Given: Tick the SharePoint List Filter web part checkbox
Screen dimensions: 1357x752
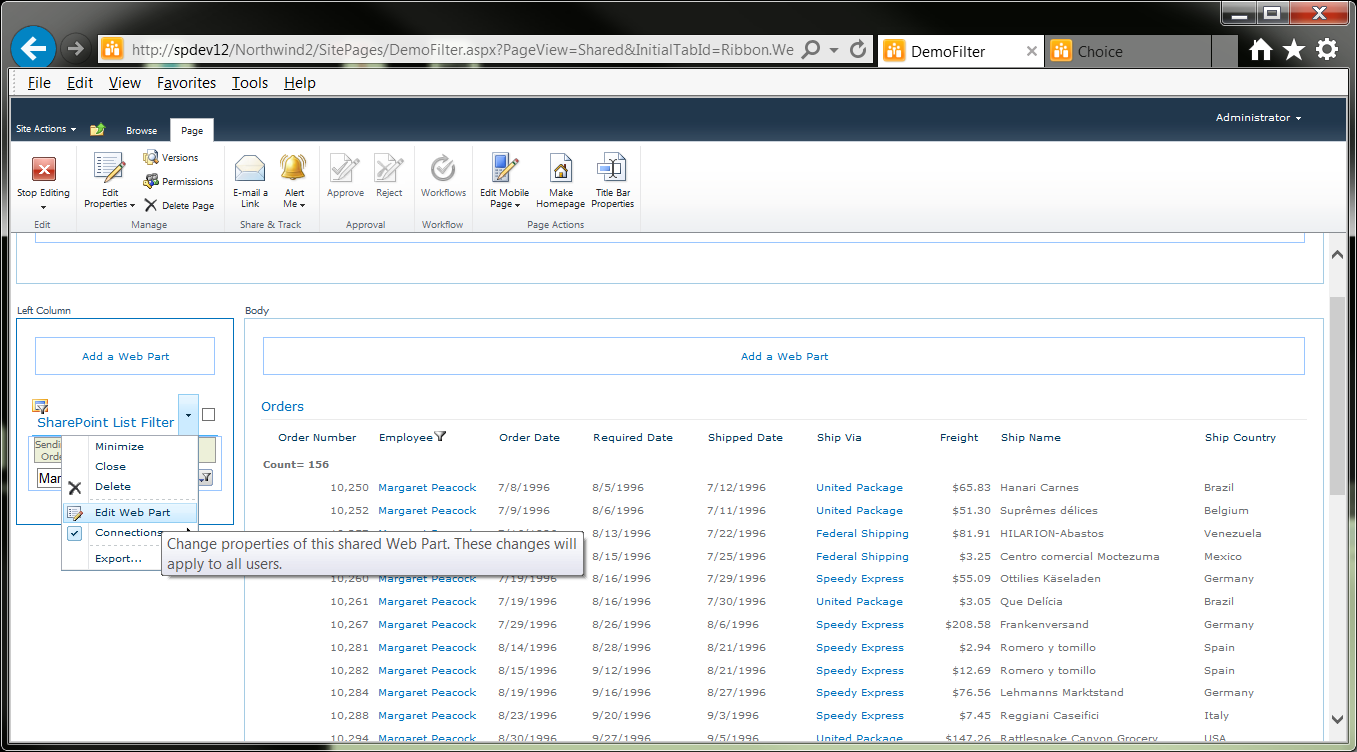Looking at the screenshot, I should [x=208, y=414].
